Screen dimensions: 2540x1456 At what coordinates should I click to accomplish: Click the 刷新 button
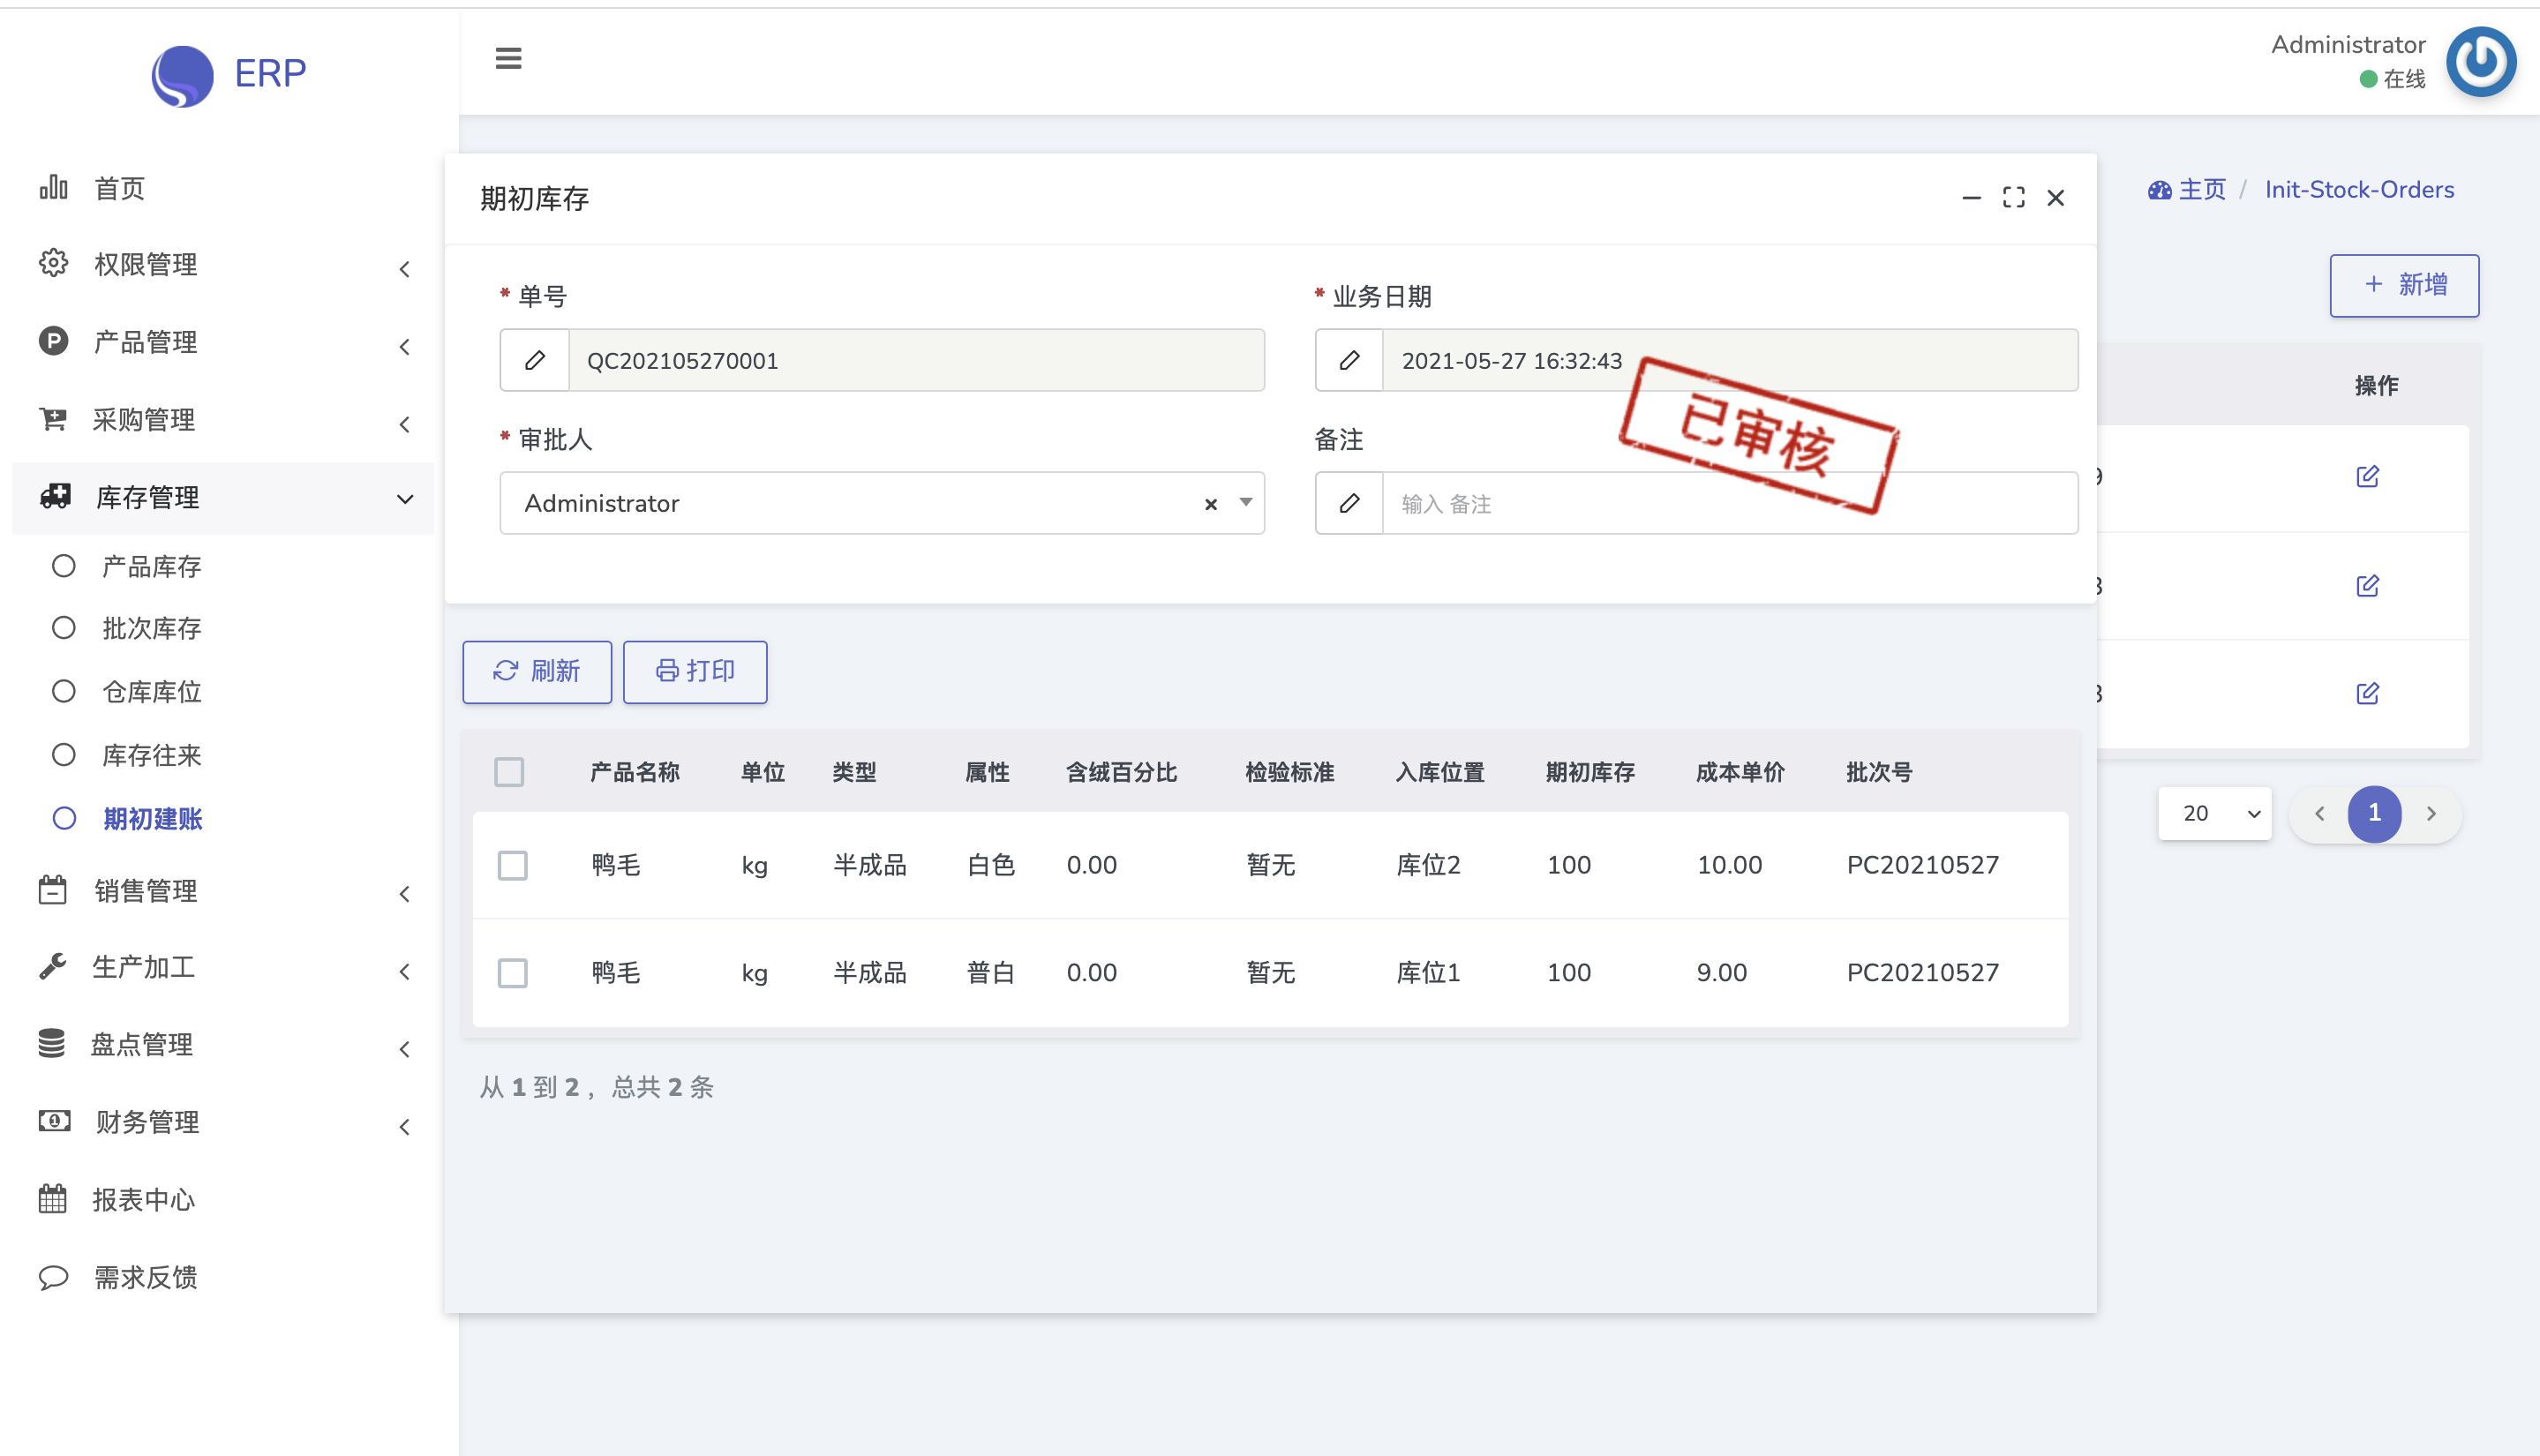(x=537, y=672)
